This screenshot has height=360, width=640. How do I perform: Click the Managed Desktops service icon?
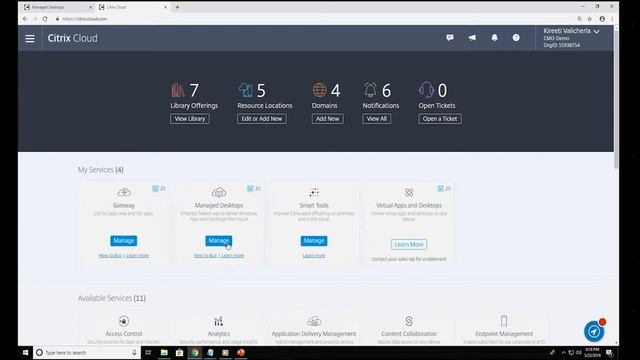point(219,192)
